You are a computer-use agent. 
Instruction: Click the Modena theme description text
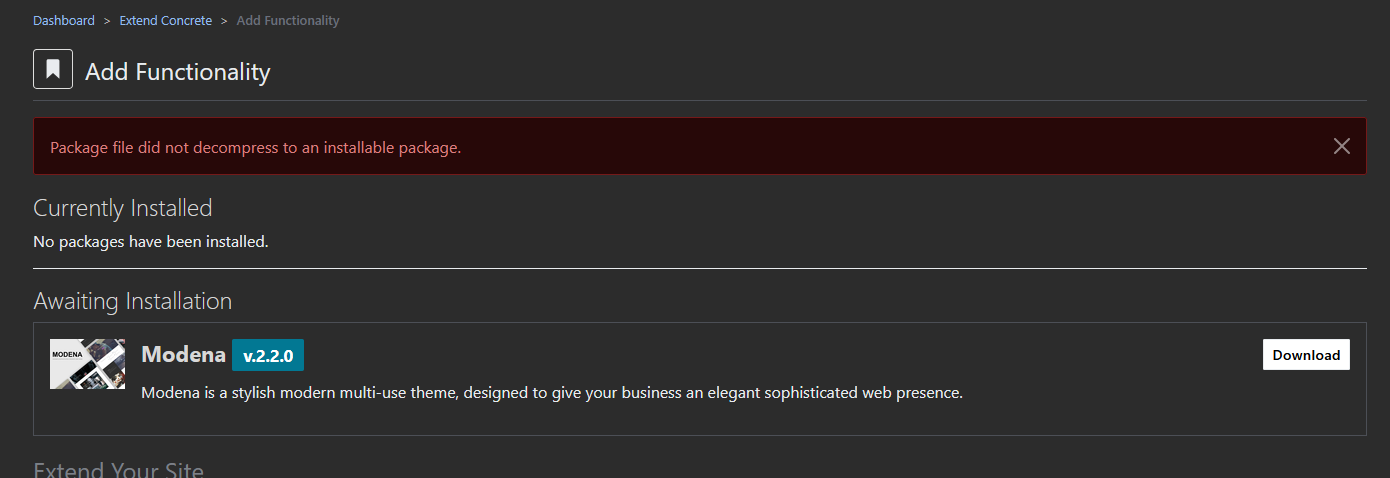pos(552,393)
